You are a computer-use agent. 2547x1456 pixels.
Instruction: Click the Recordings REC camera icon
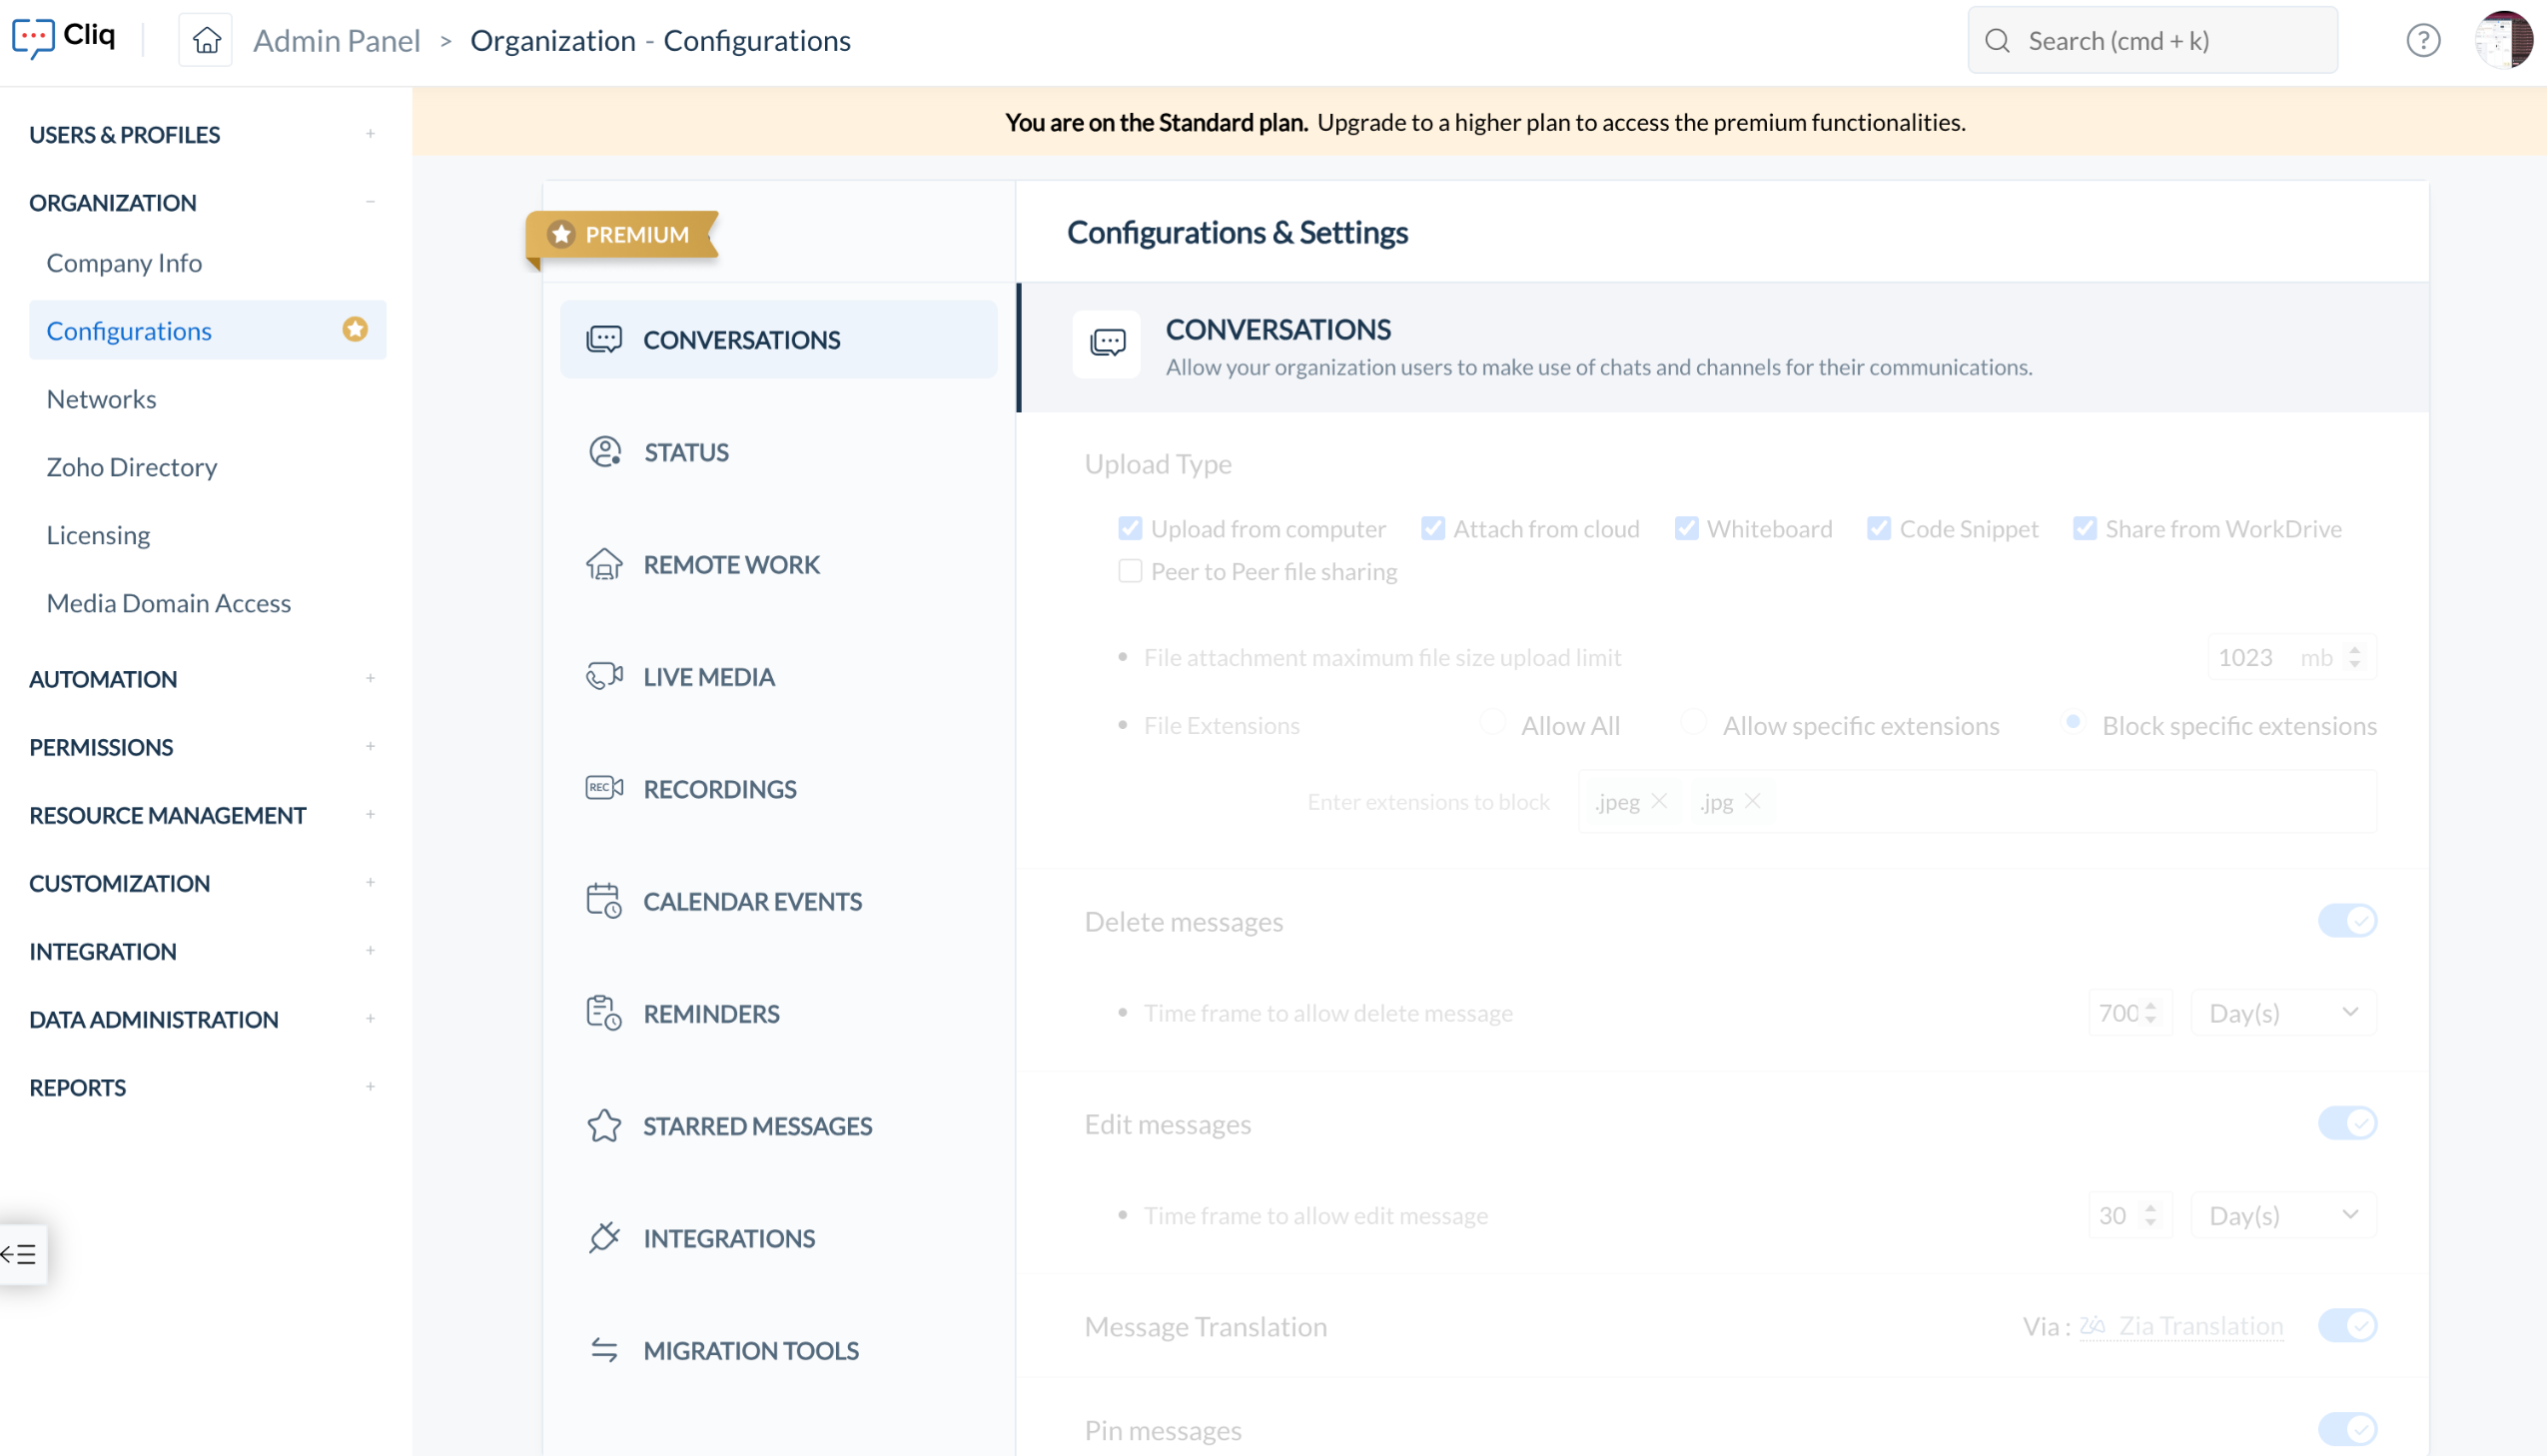(604, 788)
